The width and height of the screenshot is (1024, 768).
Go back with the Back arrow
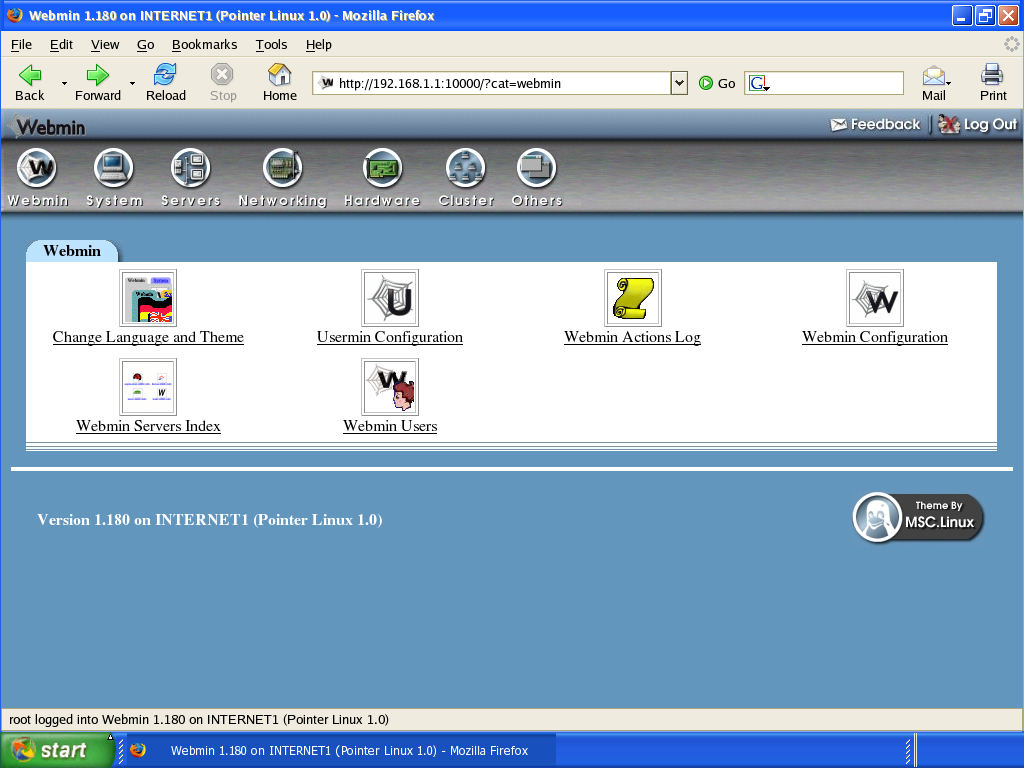(30, 83)
